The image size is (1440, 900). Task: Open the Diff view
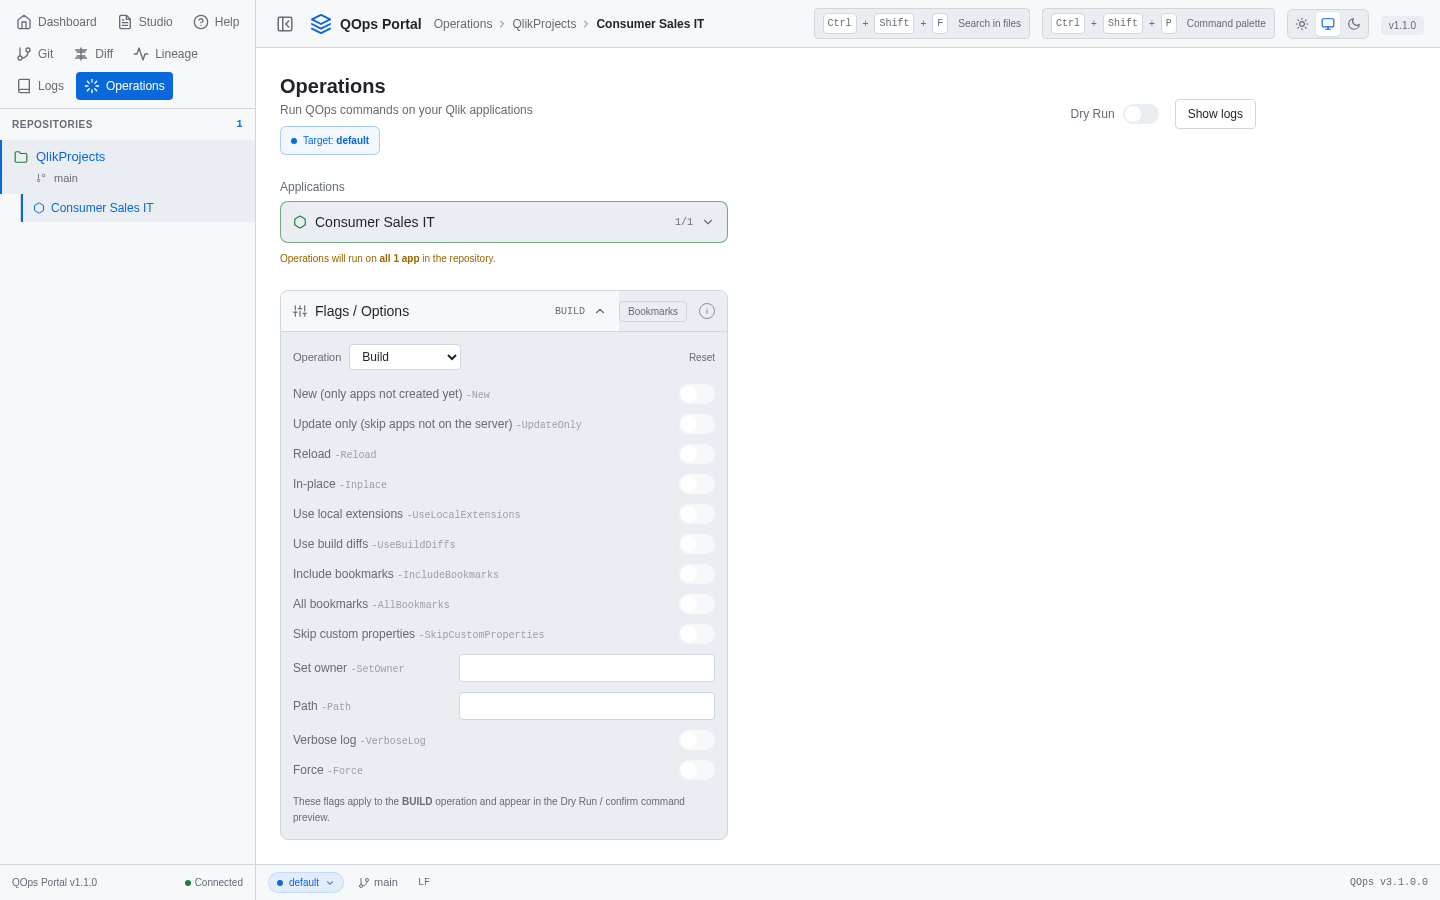click(94, 54)
